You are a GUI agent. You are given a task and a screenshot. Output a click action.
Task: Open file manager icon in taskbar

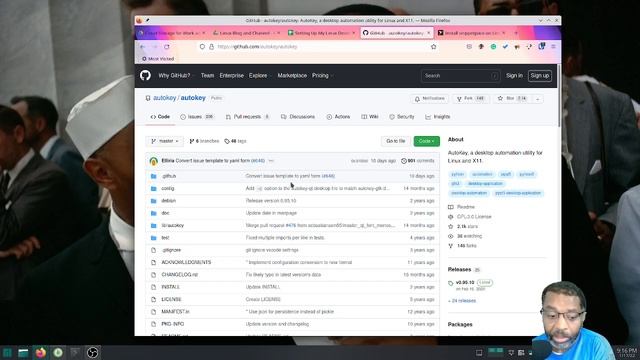[23, 352]
